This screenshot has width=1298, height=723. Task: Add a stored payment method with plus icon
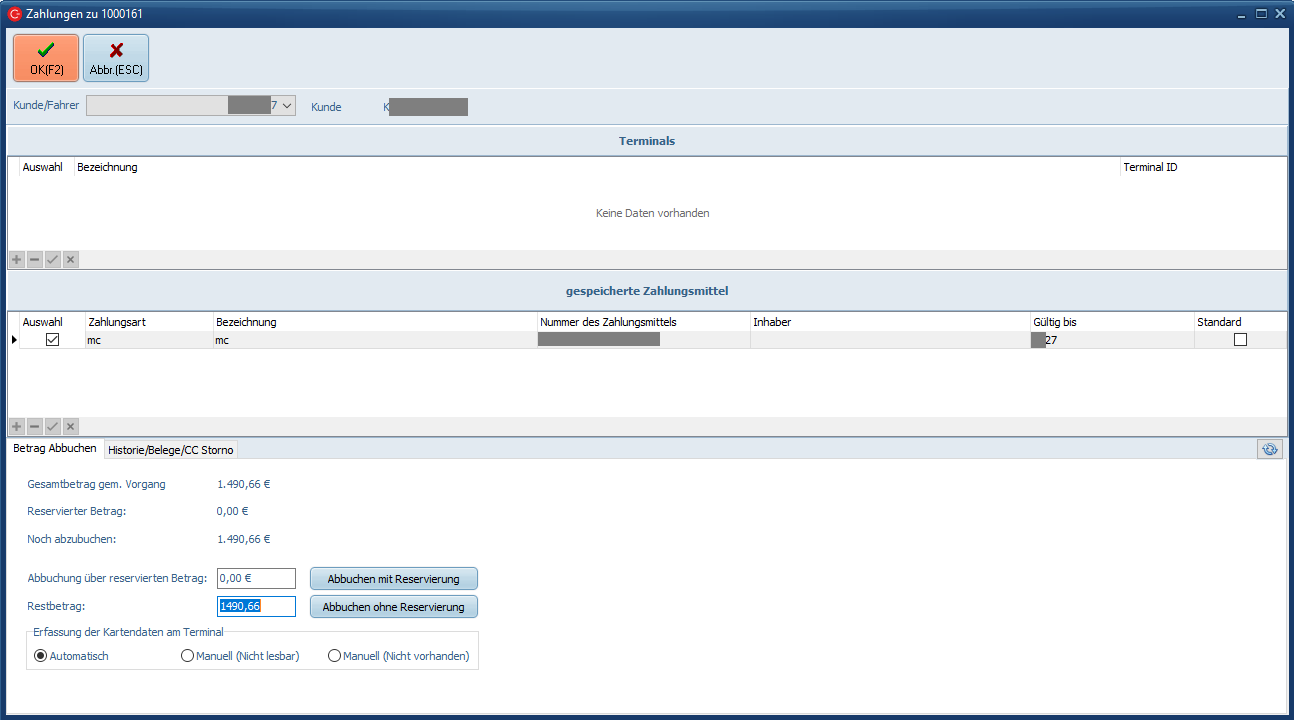tap(16, 427)
